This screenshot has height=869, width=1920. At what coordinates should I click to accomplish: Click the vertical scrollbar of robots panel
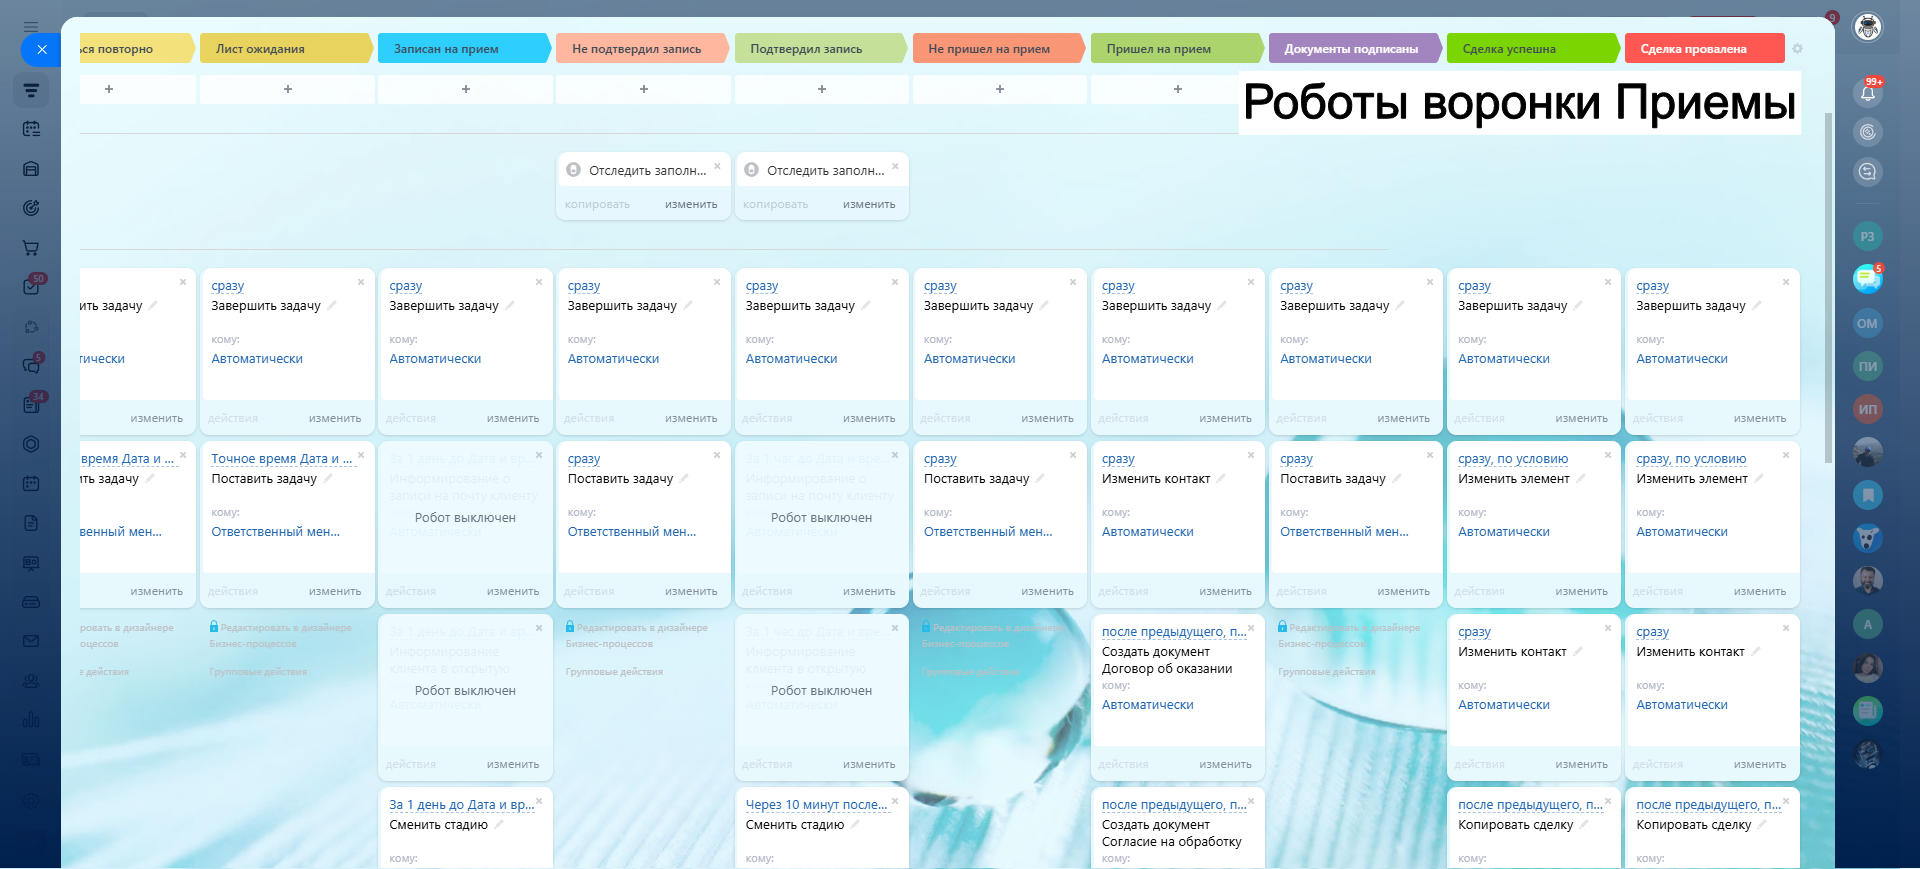[1829, 288]
